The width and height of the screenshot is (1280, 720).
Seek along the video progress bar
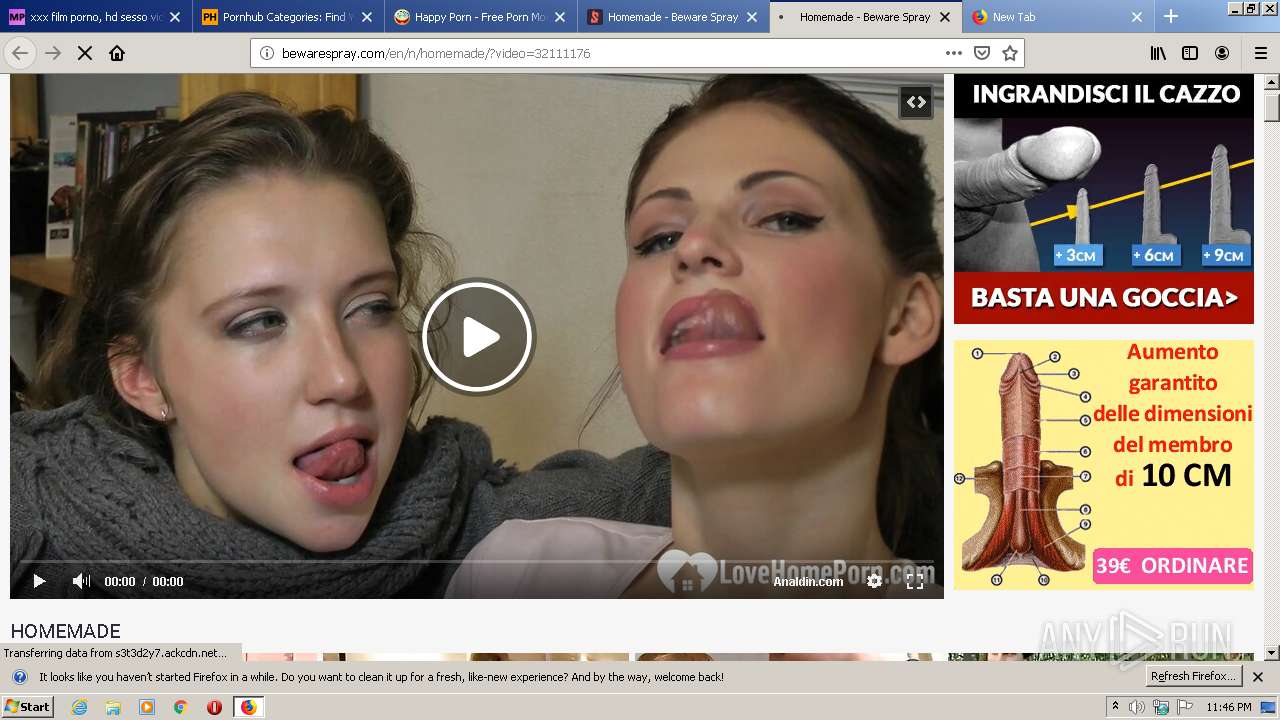477,561
